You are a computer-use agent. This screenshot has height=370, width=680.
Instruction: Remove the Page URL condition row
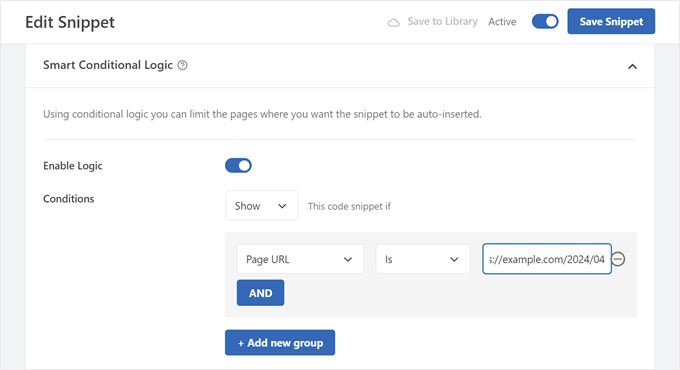(618, 259)
